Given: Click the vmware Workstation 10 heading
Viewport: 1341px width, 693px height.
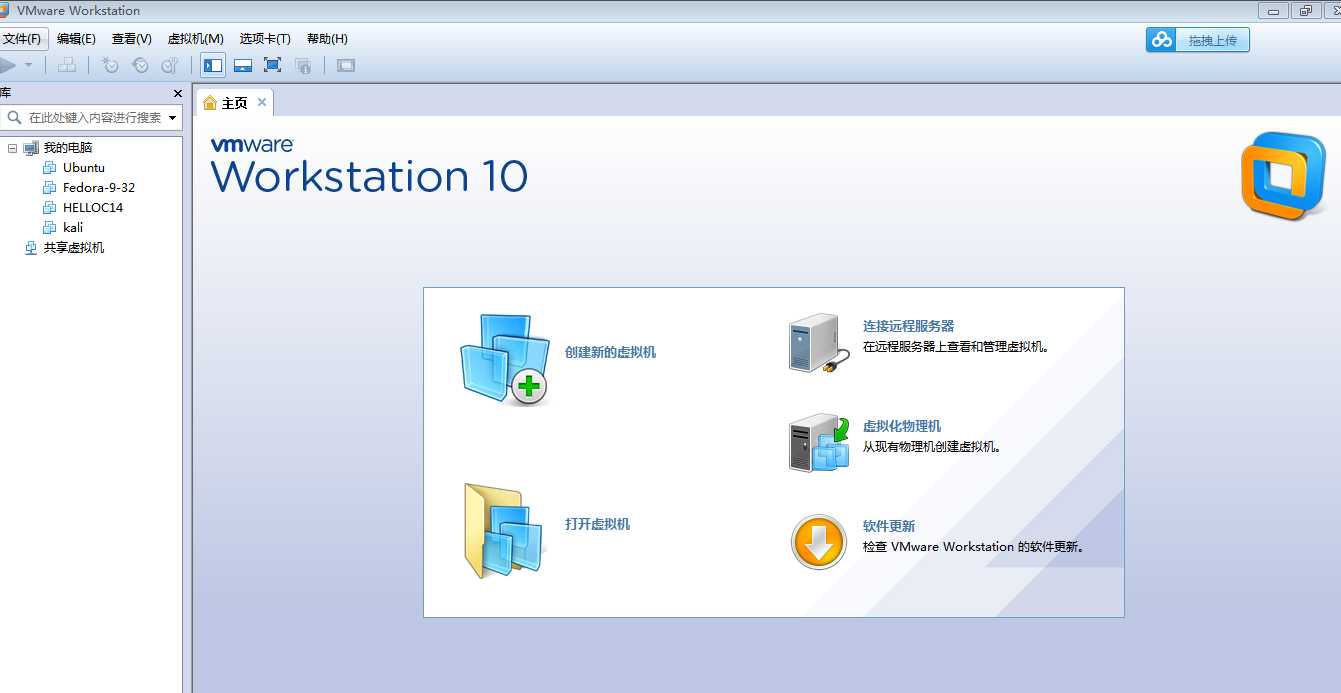Looking at the screenshot, I should click(368, 166).
